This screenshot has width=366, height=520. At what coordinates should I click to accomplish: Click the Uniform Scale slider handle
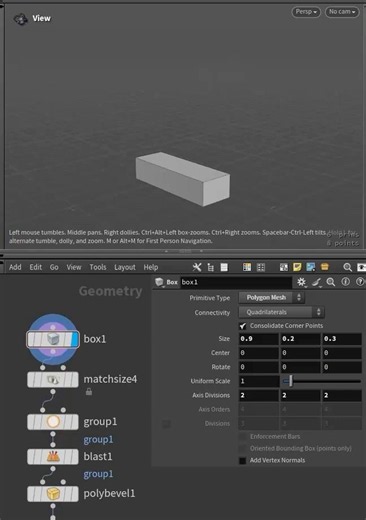click(x=291, y=381)
